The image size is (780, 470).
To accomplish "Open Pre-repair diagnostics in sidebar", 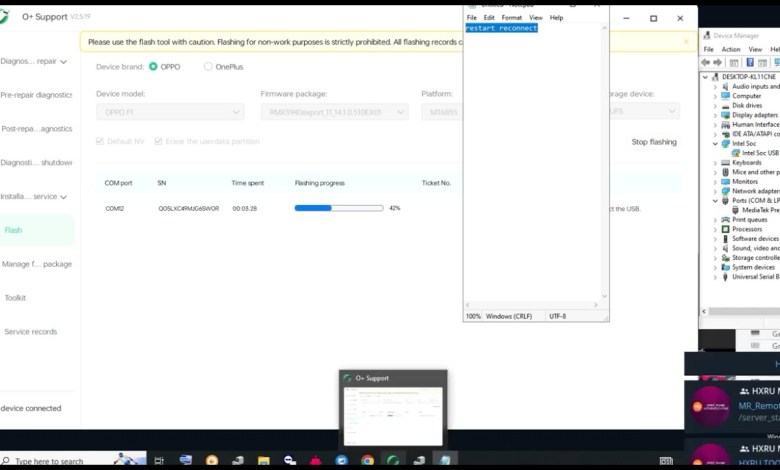I will (x=36, y=95).
